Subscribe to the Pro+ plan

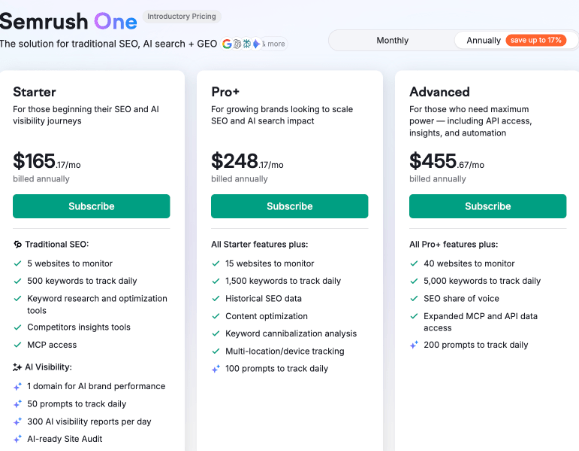click(290, 206)
